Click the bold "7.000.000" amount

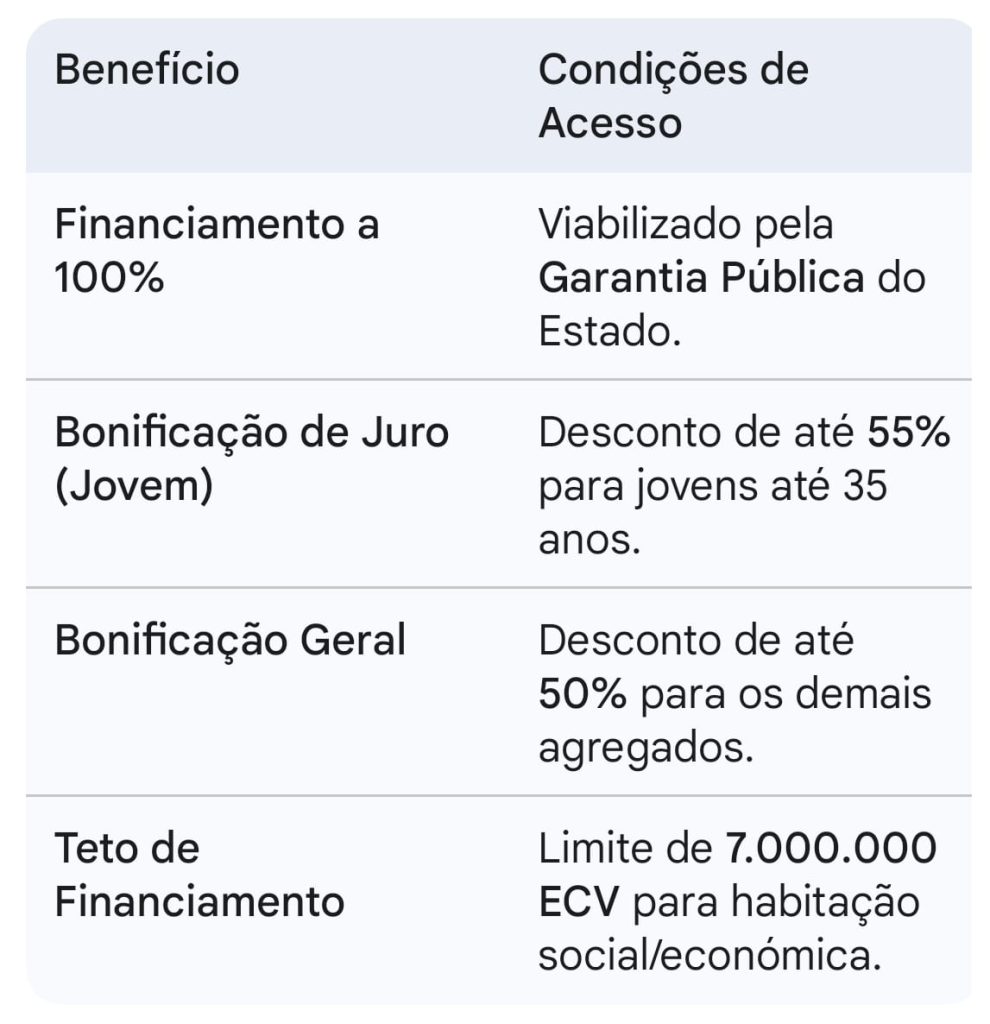click(x=830, y=849)
